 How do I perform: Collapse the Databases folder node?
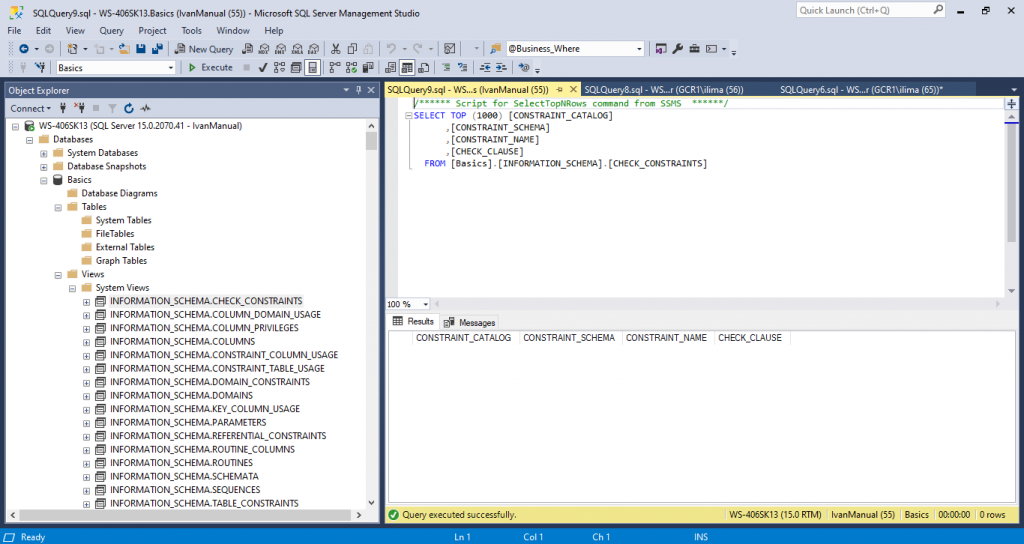29,140
